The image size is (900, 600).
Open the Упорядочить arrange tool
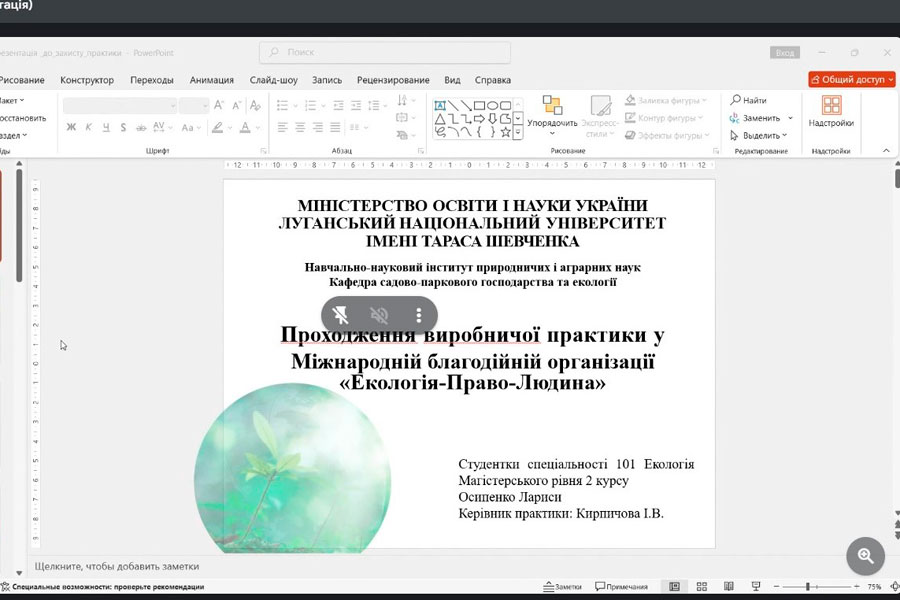[552, 116]
